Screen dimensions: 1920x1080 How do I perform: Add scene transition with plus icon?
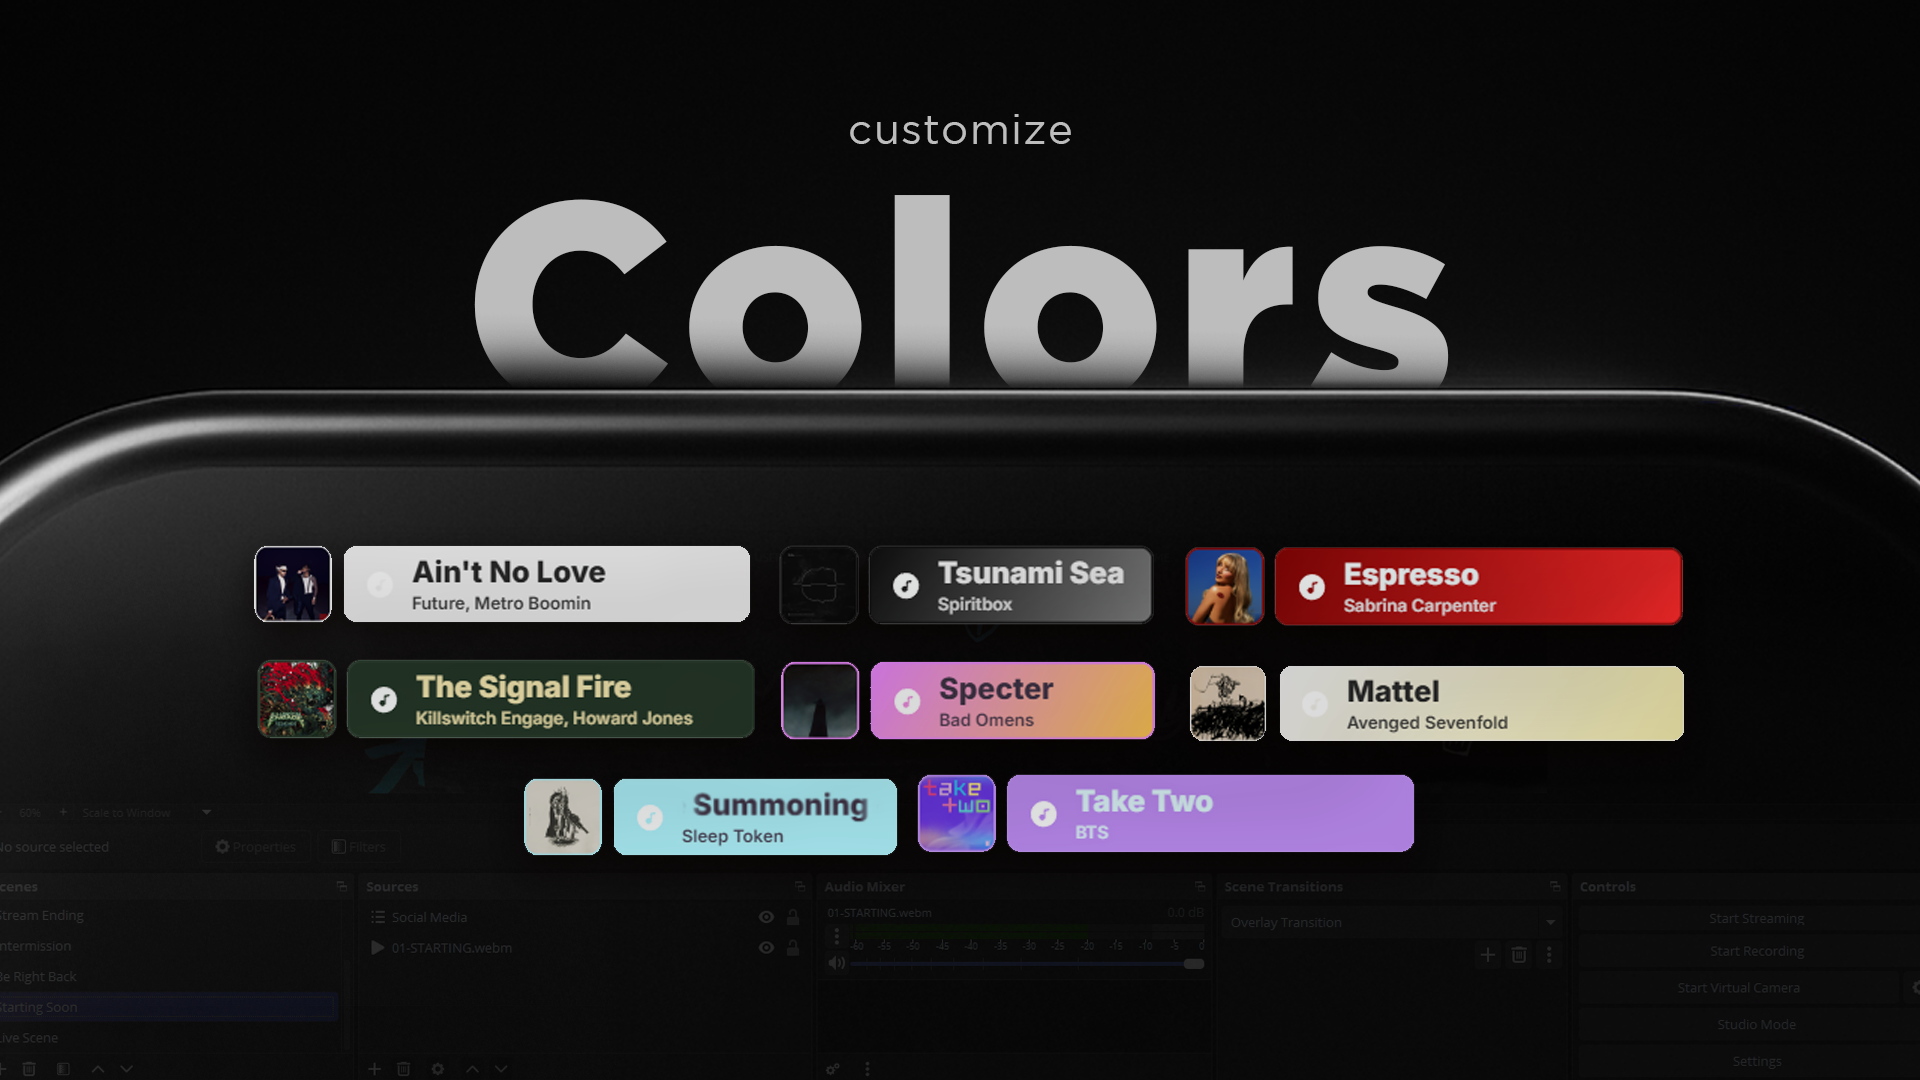pyautogui.click(x=1488, y=955)
